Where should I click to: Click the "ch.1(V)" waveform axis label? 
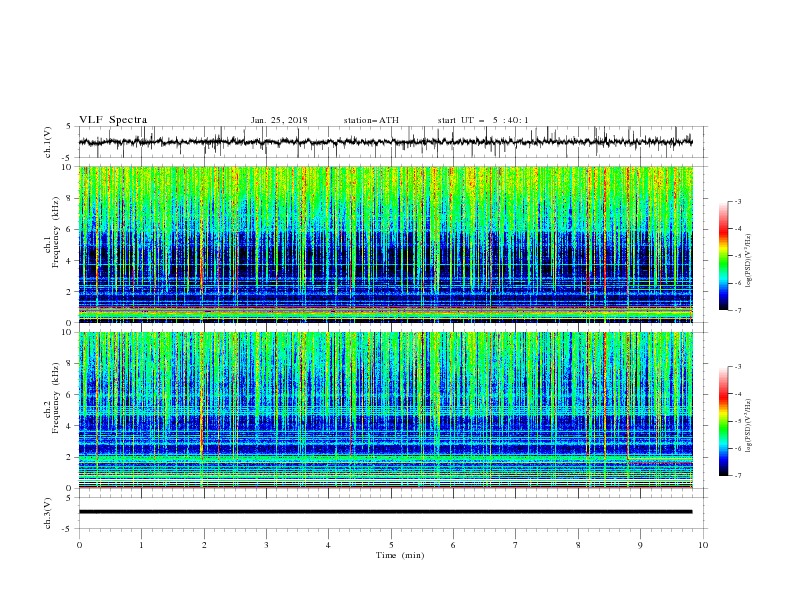[x=48, y=142]
